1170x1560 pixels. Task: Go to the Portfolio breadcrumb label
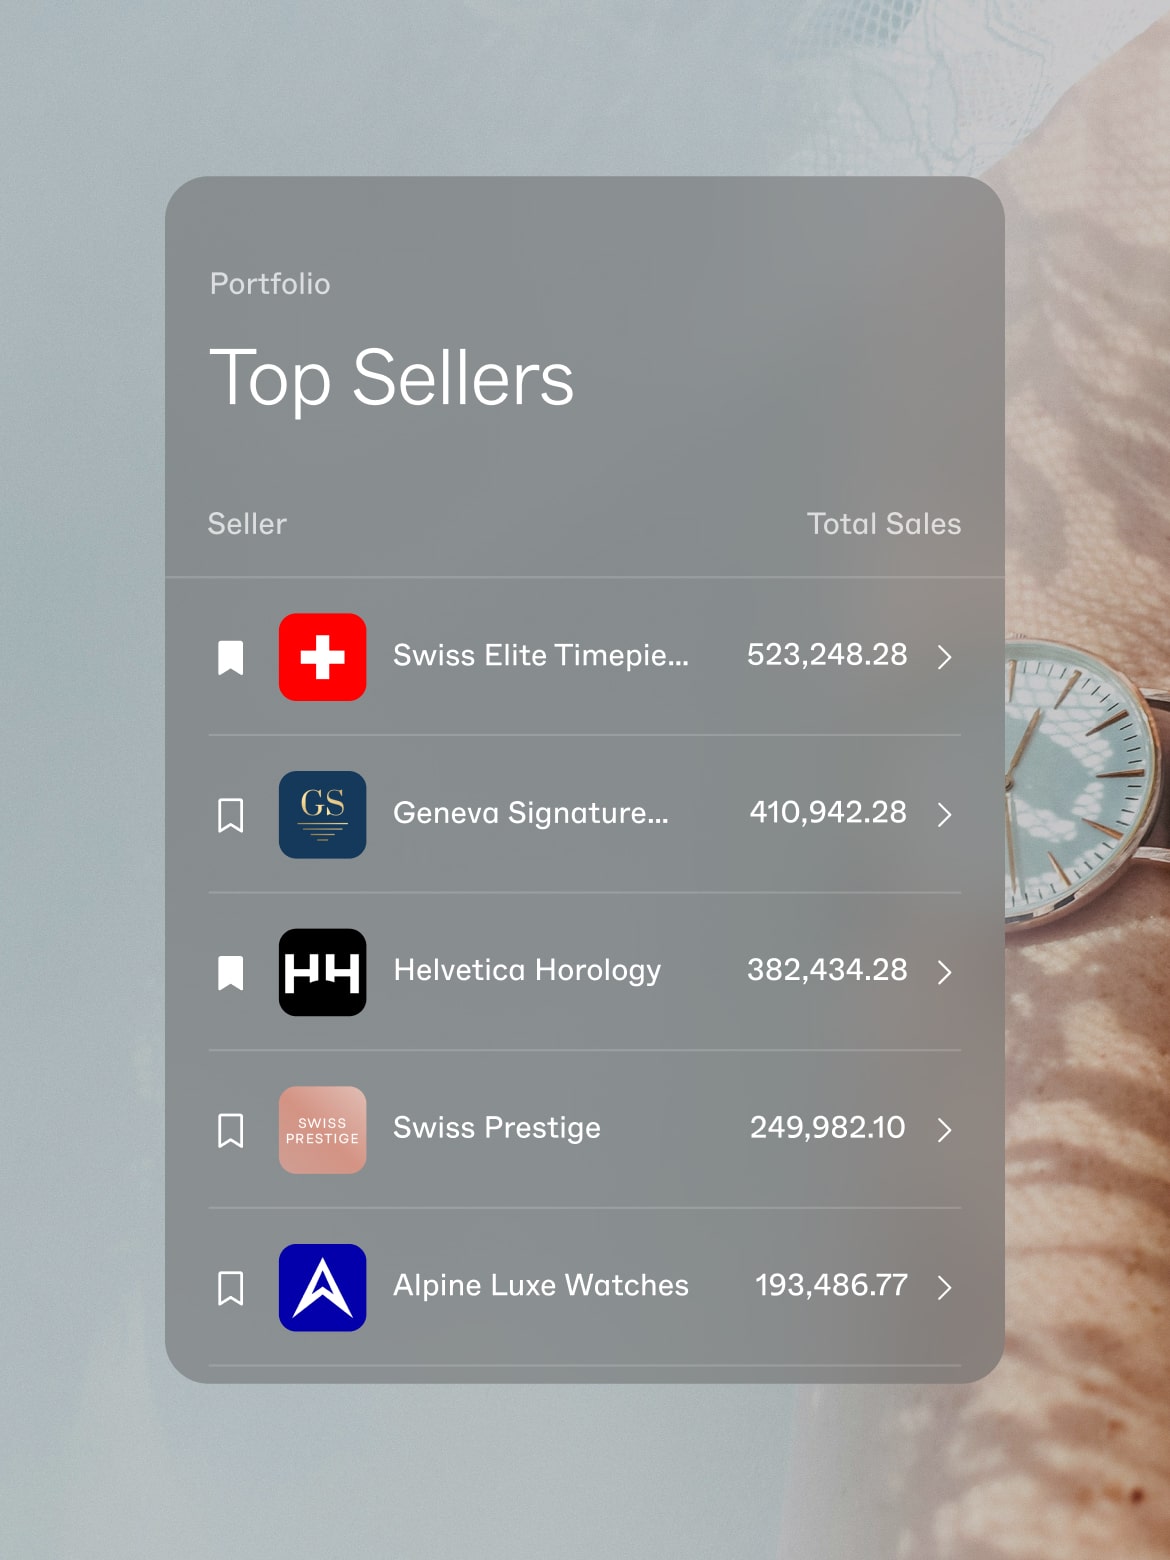(x=270, y=284)
